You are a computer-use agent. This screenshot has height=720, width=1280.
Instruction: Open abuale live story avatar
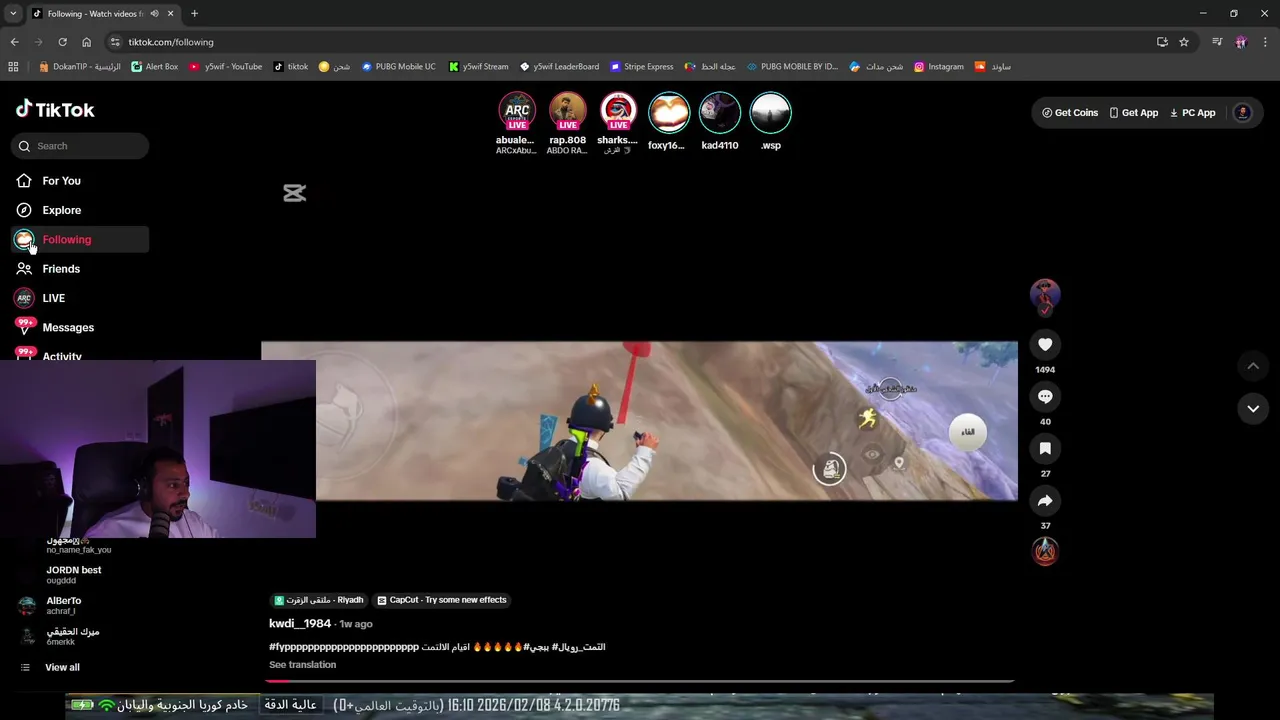pos(517,112)
